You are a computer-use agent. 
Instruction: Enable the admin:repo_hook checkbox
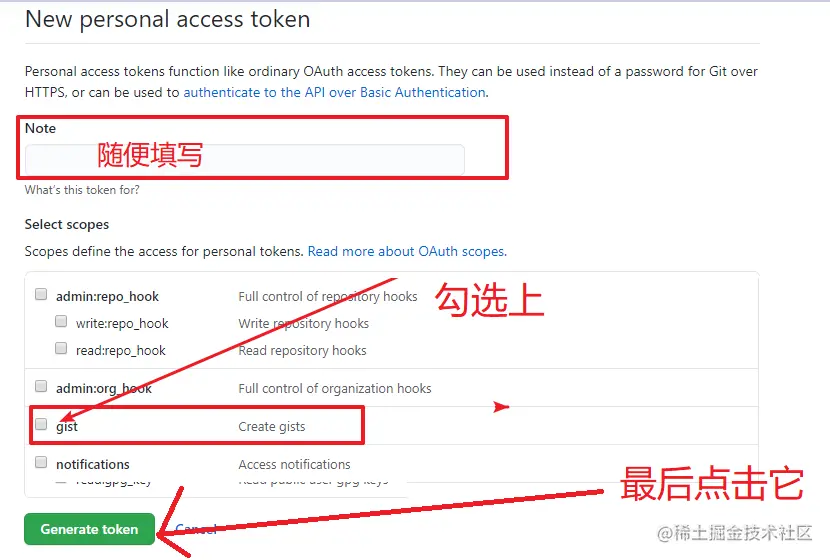41,294
